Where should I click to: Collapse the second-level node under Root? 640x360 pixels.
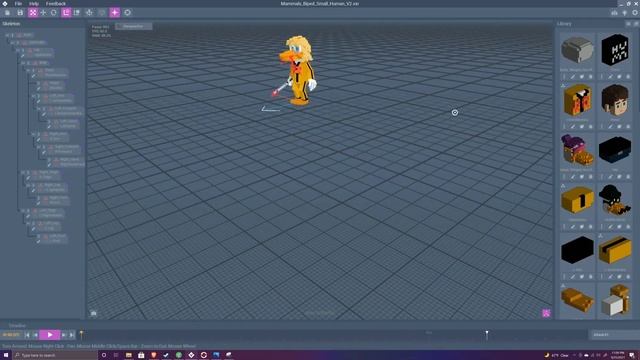[x=13, y=42]
